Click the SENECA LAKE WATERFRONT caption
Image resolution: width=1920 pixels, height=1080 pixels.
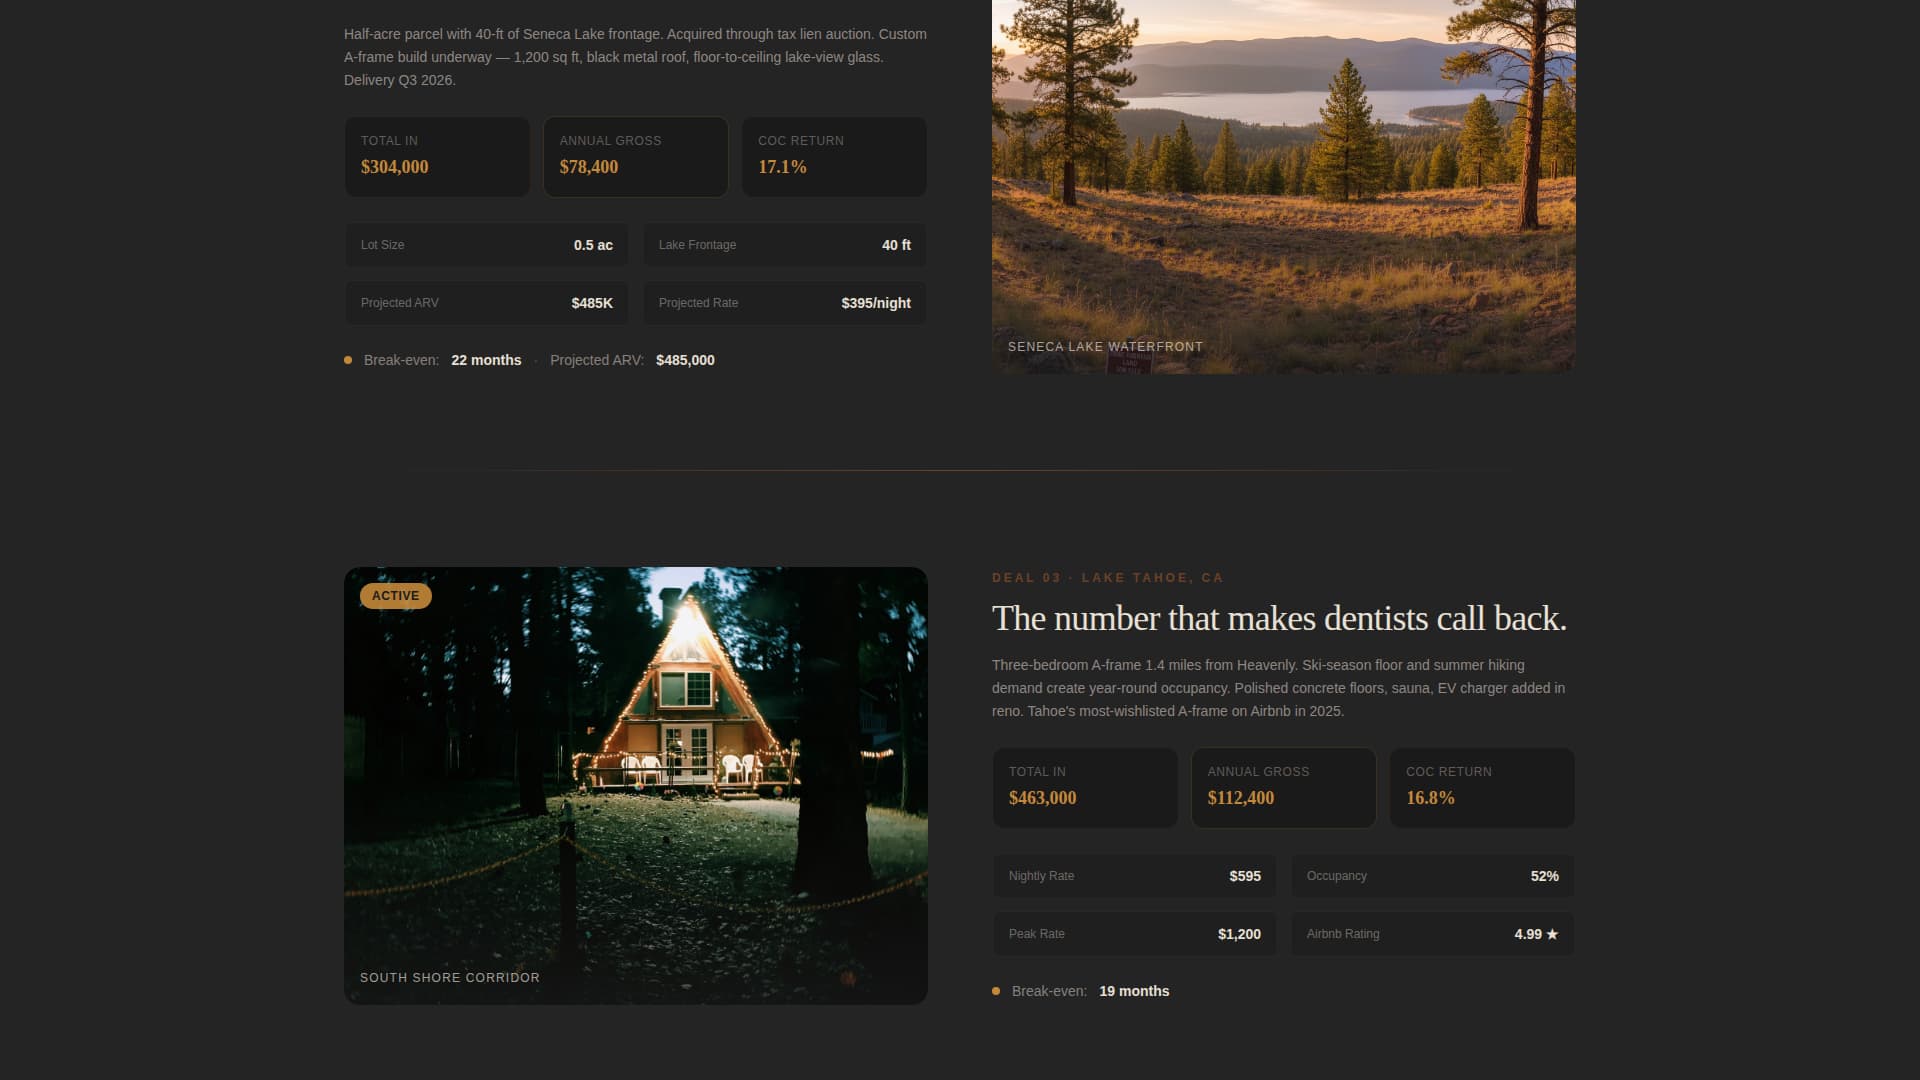pyautogui.click(x=1105, y=346)
